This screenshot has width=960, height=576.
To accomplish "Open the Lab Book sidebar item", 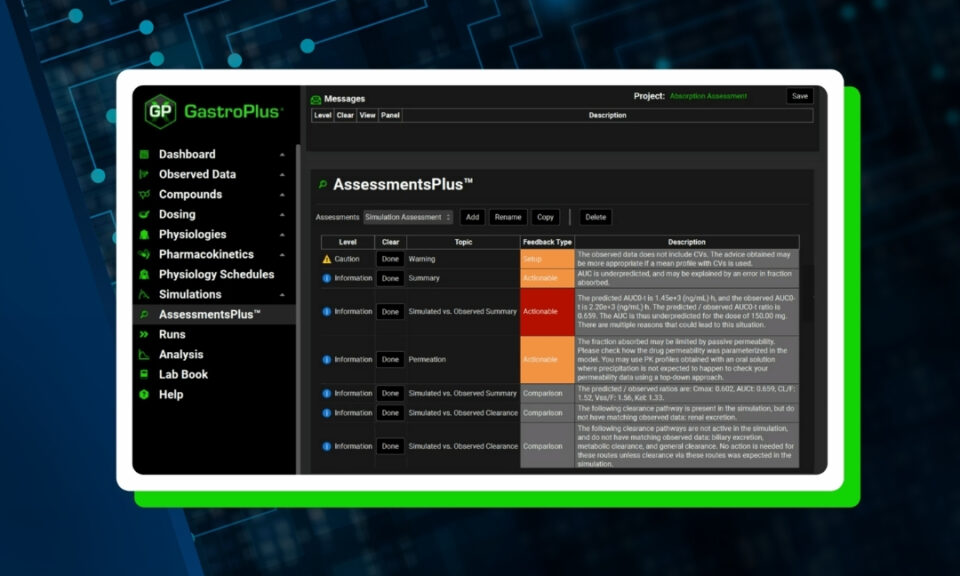I will point(214,375).
